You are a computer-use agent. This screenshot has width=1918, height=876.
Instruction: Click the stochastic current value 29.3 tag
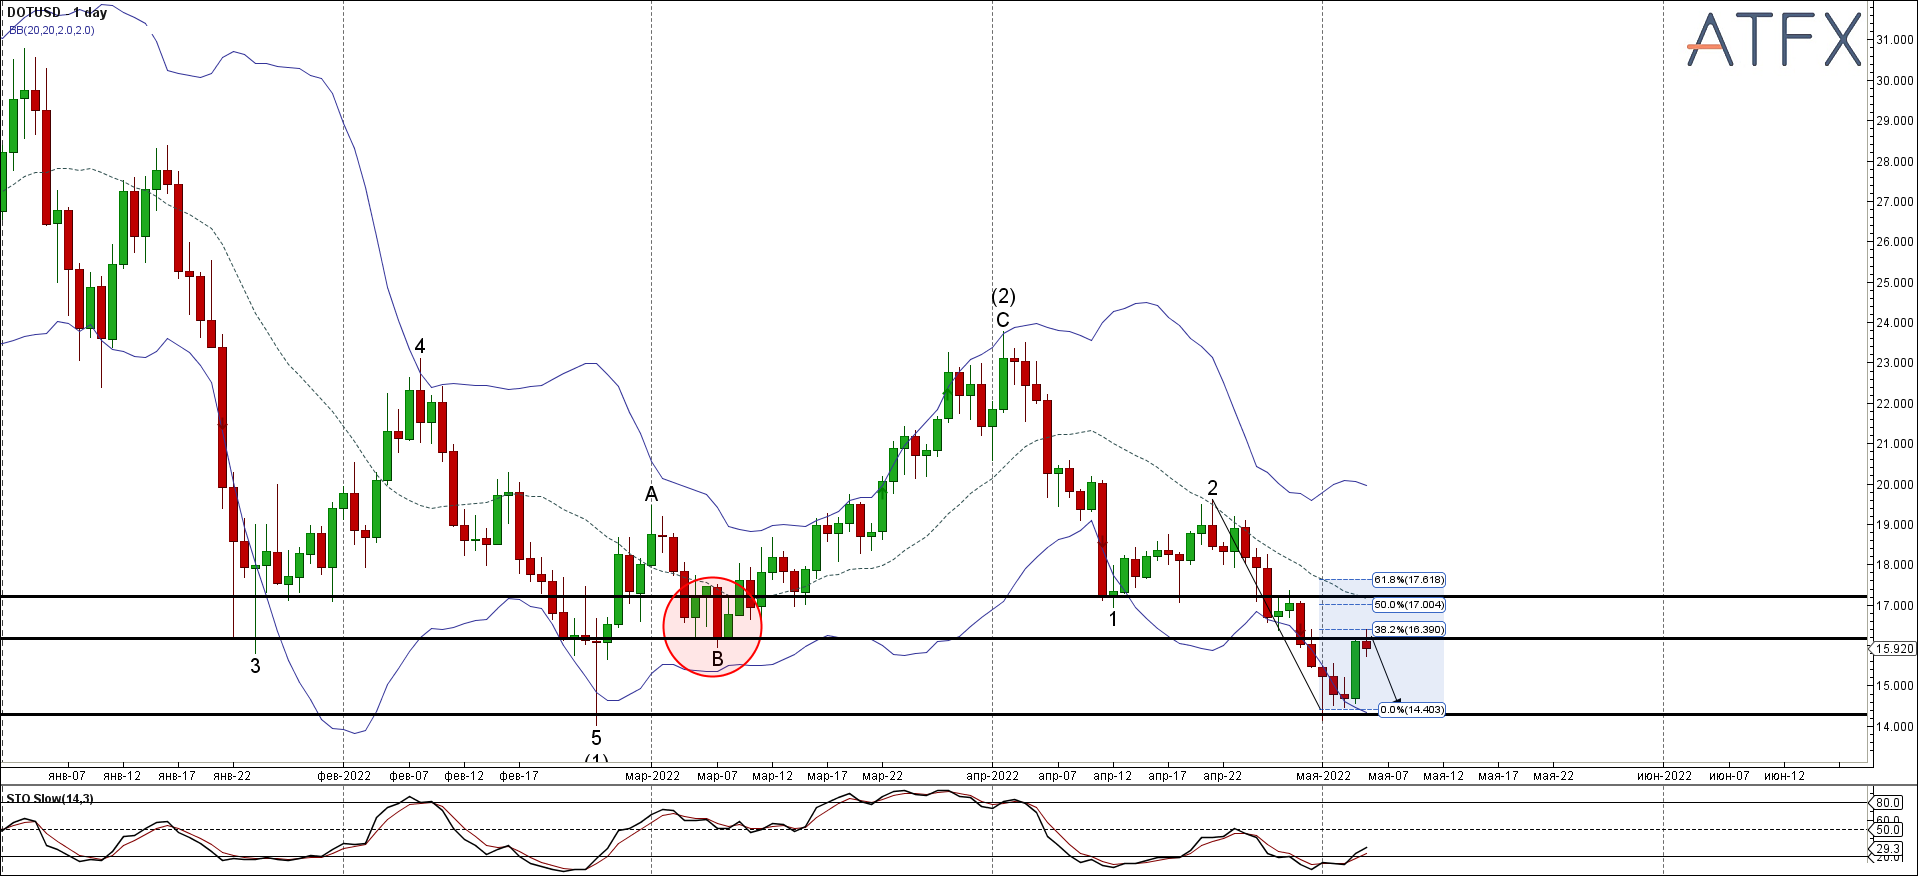pos(1887,849)
